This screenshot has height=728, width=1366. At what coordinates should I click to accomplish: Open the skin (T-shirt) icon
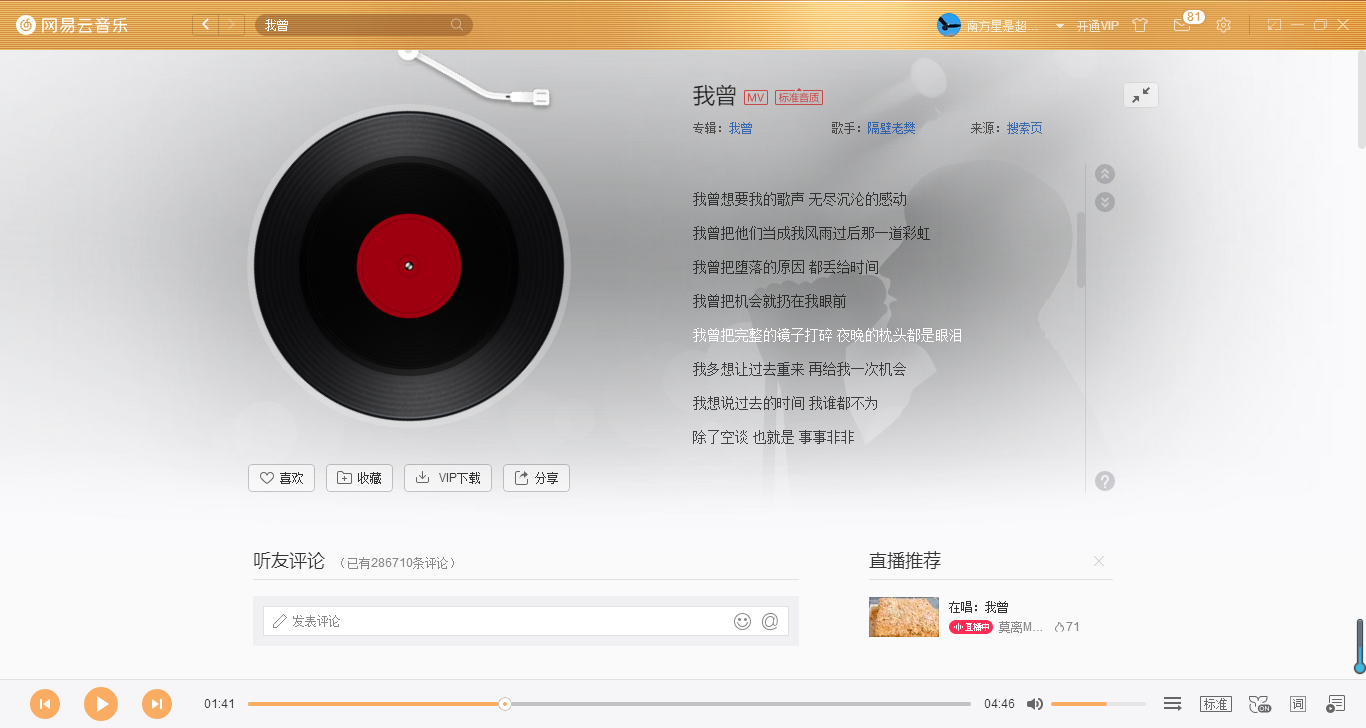click(1142, 25)
